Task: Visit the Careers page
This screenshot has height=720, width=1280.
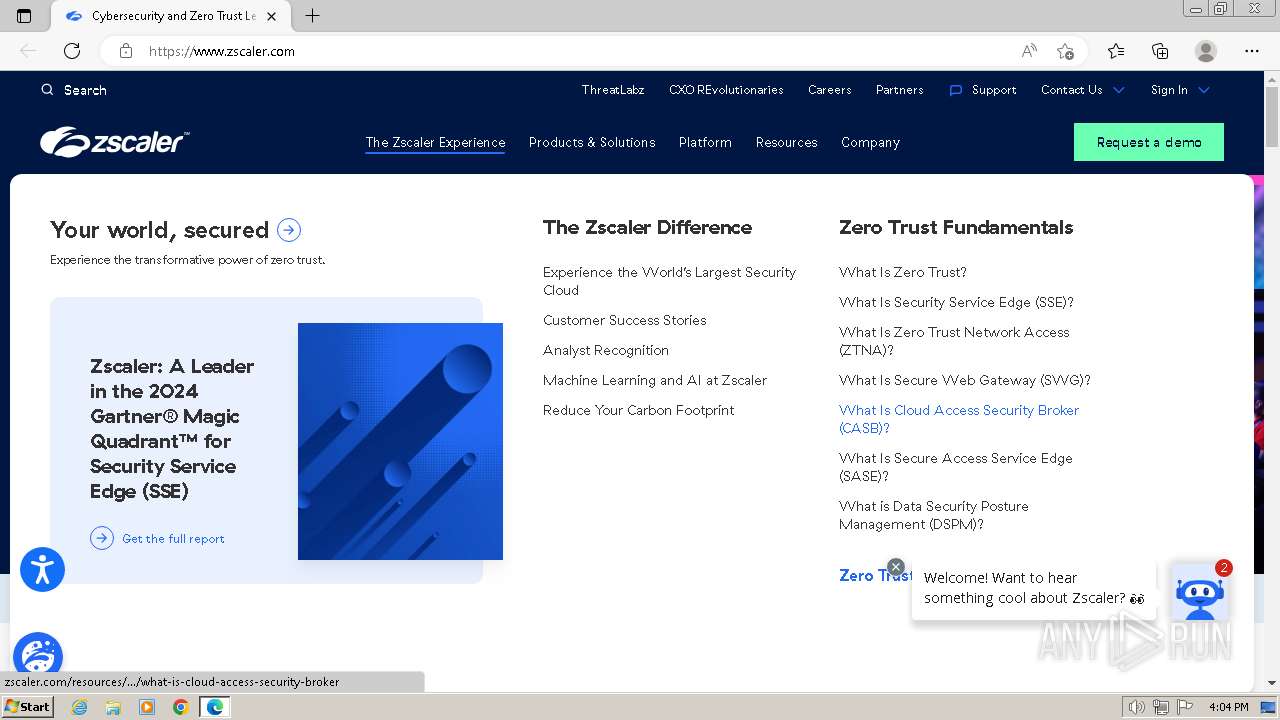Action: [830, 90]
